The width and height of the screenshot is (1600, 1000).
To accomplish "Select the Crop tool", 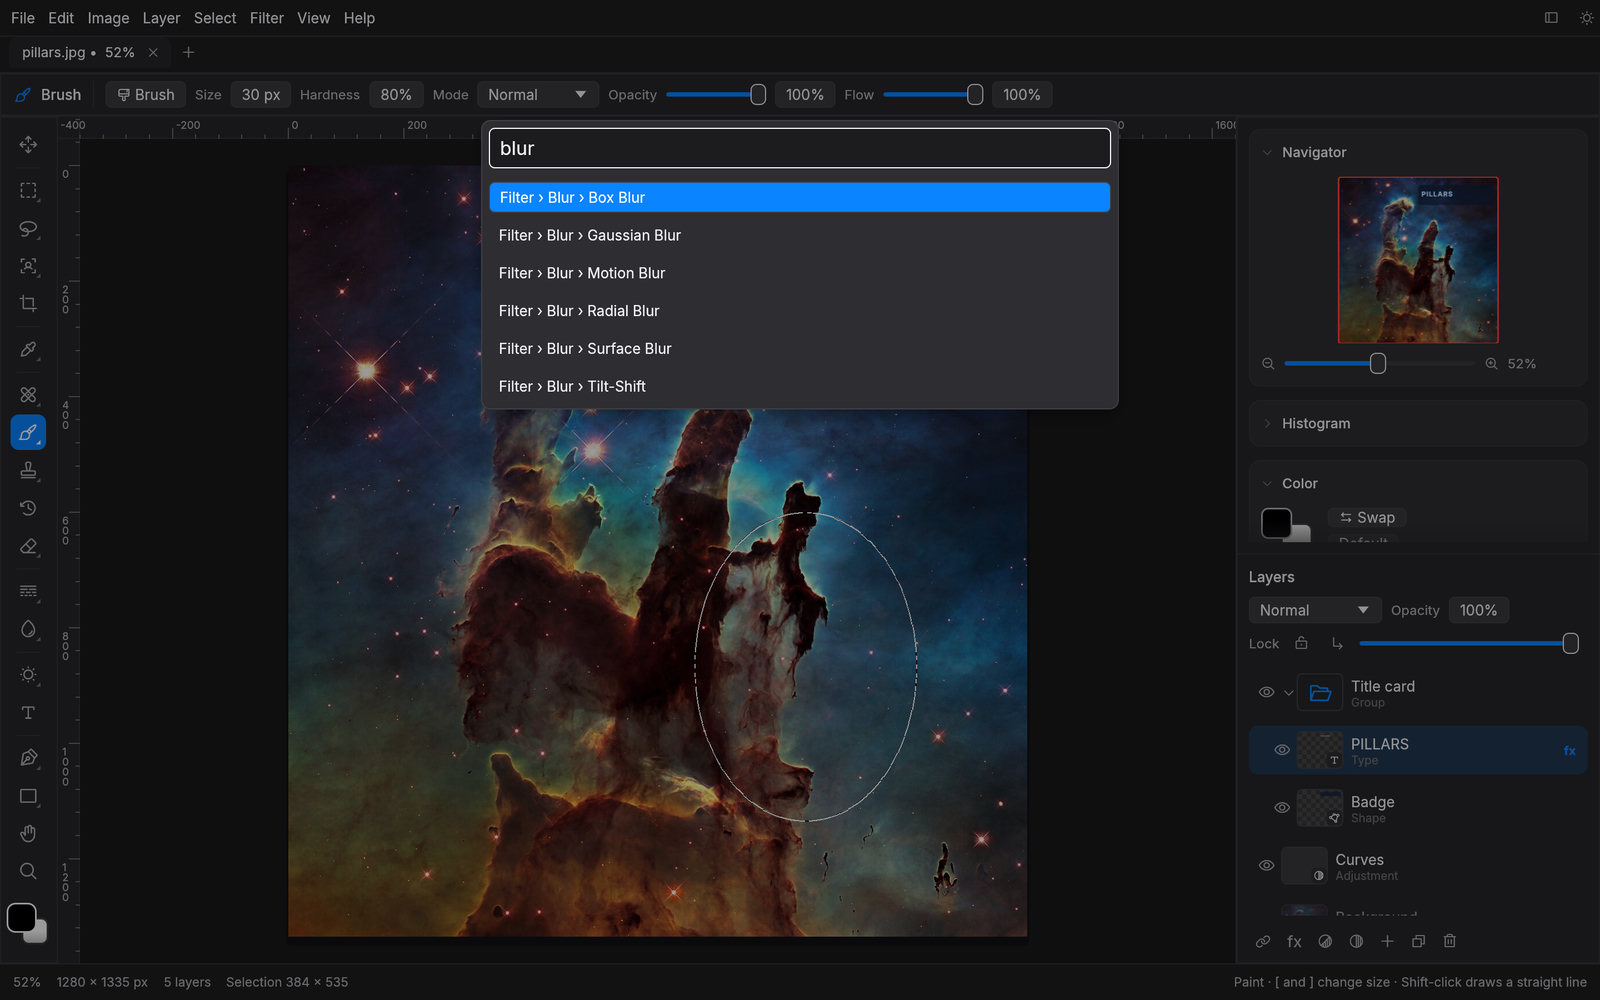I will (x=28, y=304).
